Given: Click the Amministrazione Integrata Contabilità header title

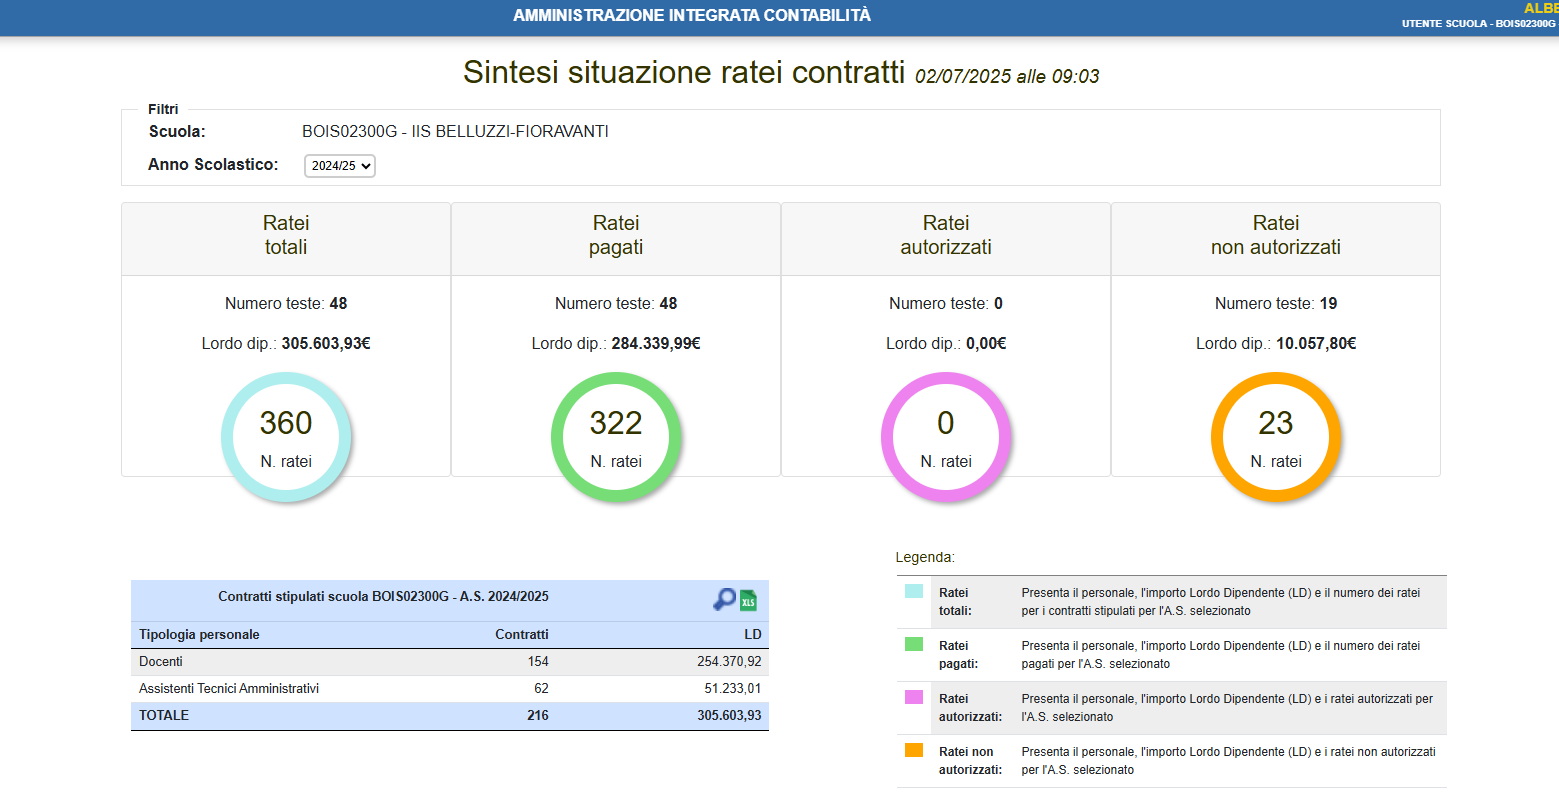Looking at the screenshot, I should pos(692,16).
